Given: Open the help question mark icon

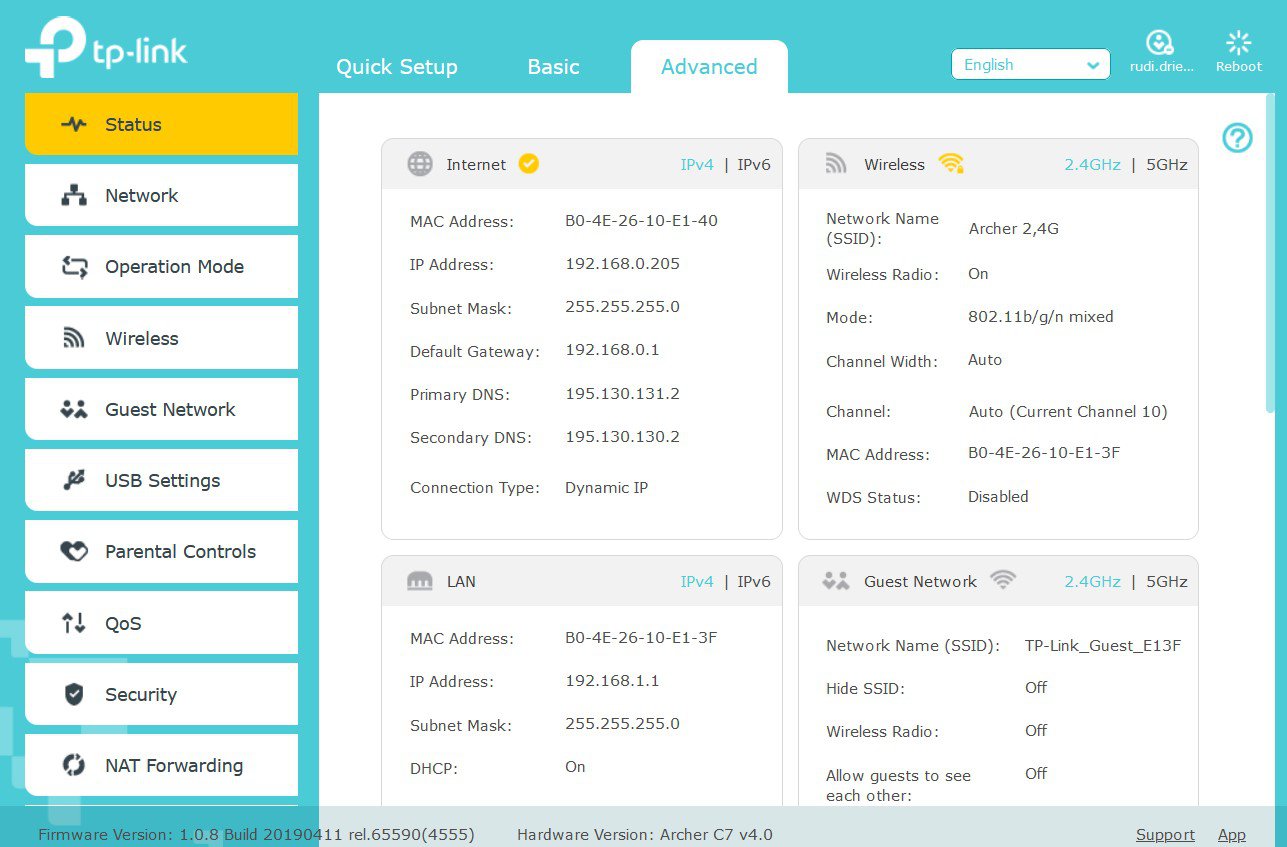Looking at the screenshot, I should 1238,138.
